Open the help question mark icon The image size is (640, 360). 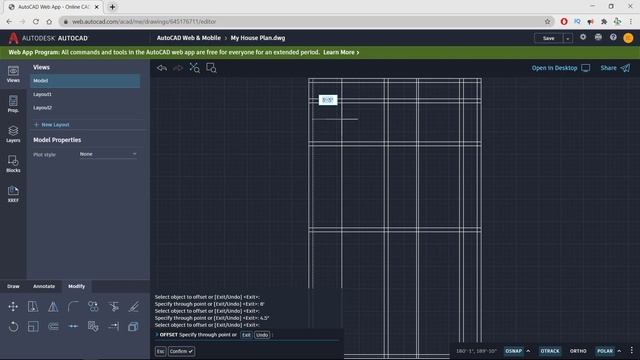point(613,37)
